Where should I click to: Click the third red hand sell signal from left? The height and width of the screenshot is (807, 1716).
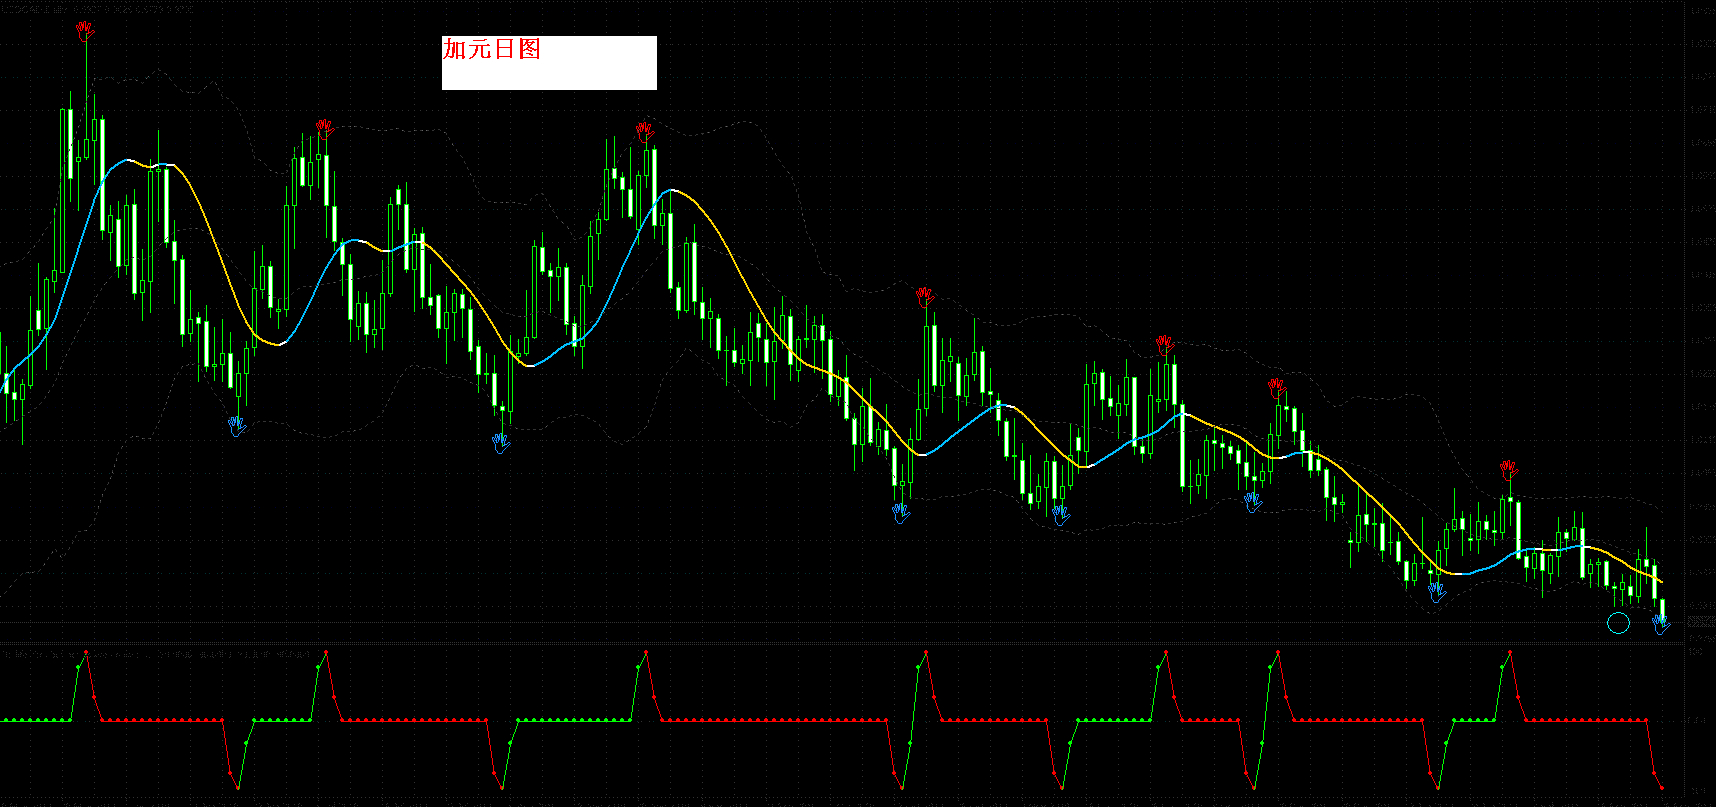645,130
